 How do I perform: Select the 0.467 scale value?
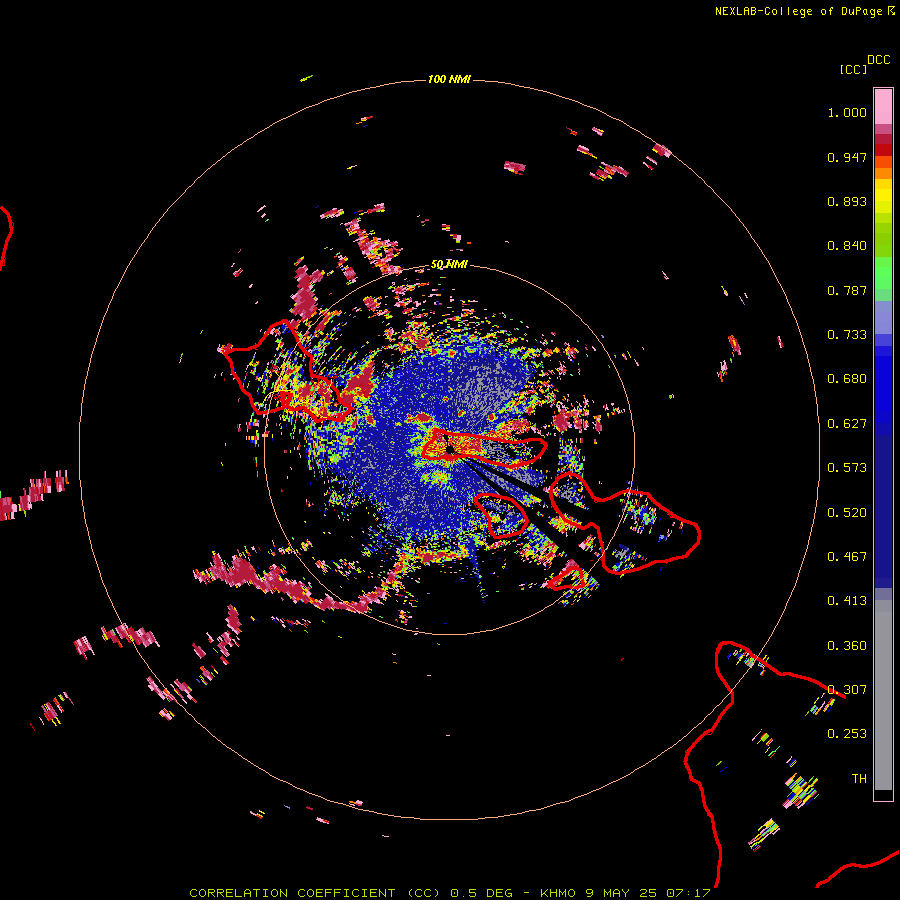pyautogui.click(x=847, y=557)
